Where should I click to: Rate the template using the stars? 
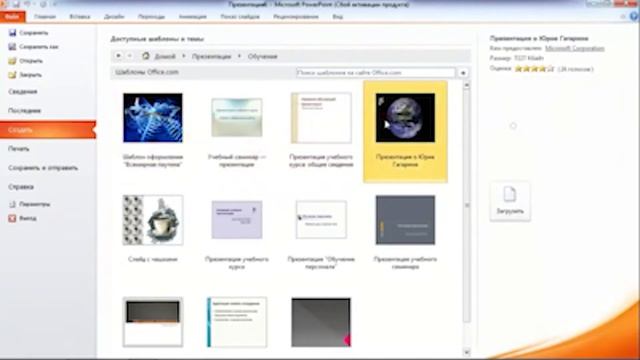pos(534,69)
